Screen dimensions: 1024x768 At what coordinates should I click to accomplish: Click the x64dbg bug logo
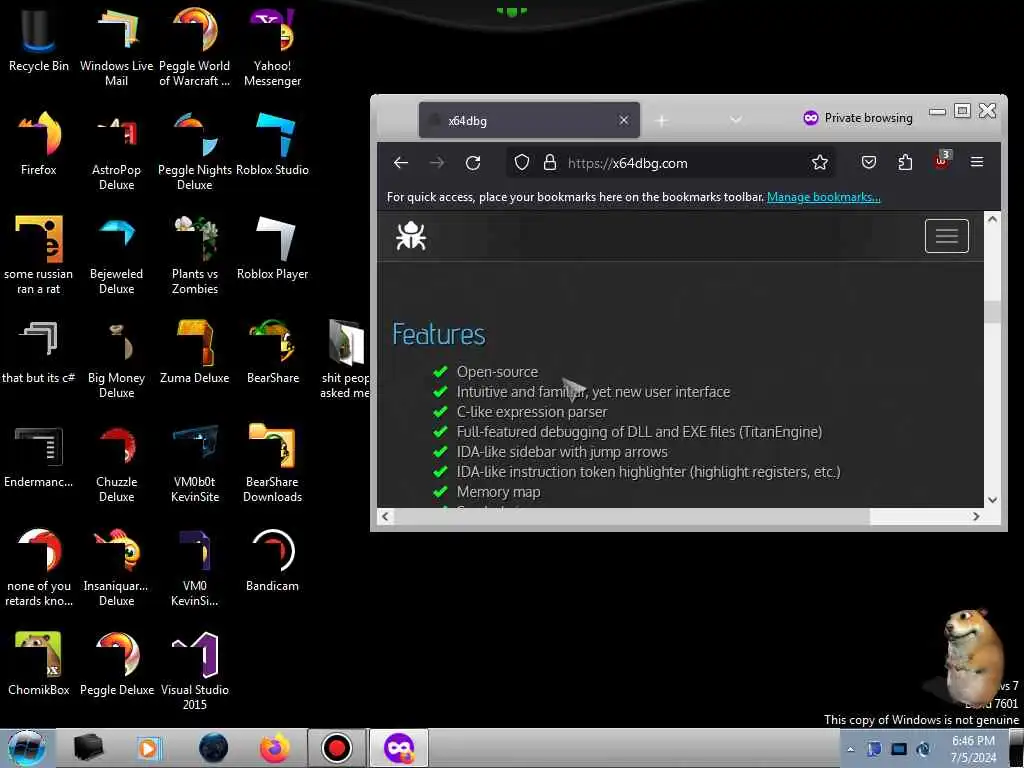point(411,236)
